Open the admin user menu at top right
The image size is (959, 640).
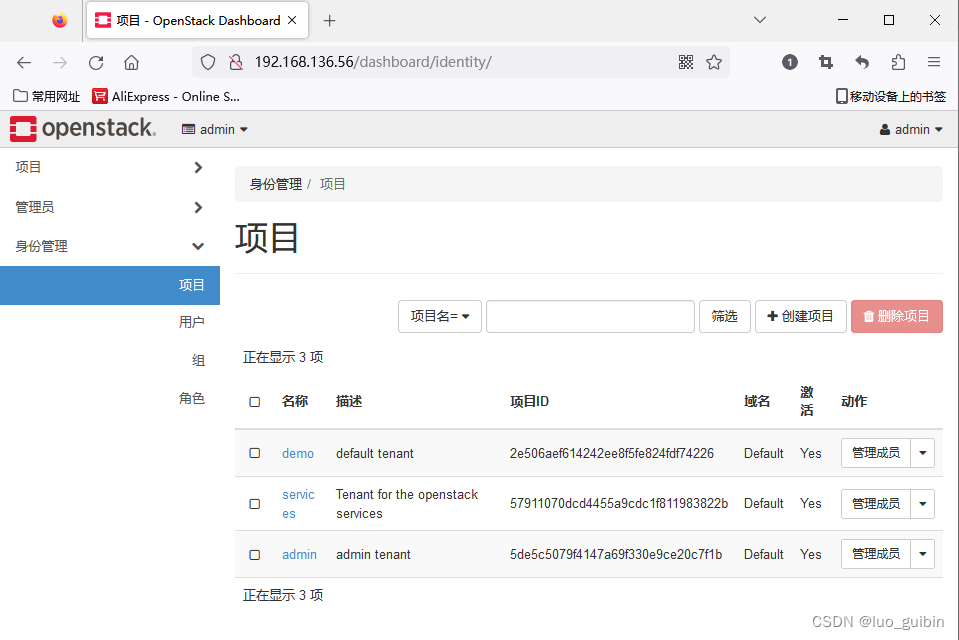coord(909,128)
